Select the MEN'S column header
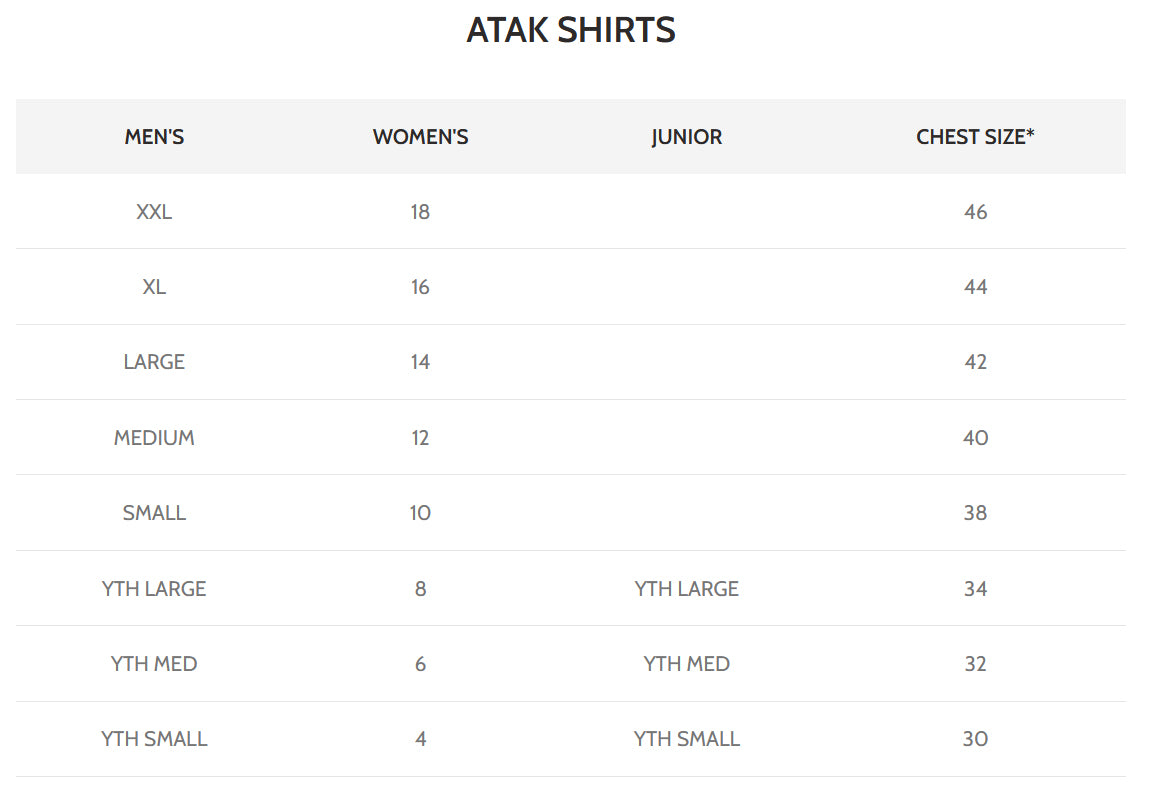The image size is (1162, 812). pos(154,137)
